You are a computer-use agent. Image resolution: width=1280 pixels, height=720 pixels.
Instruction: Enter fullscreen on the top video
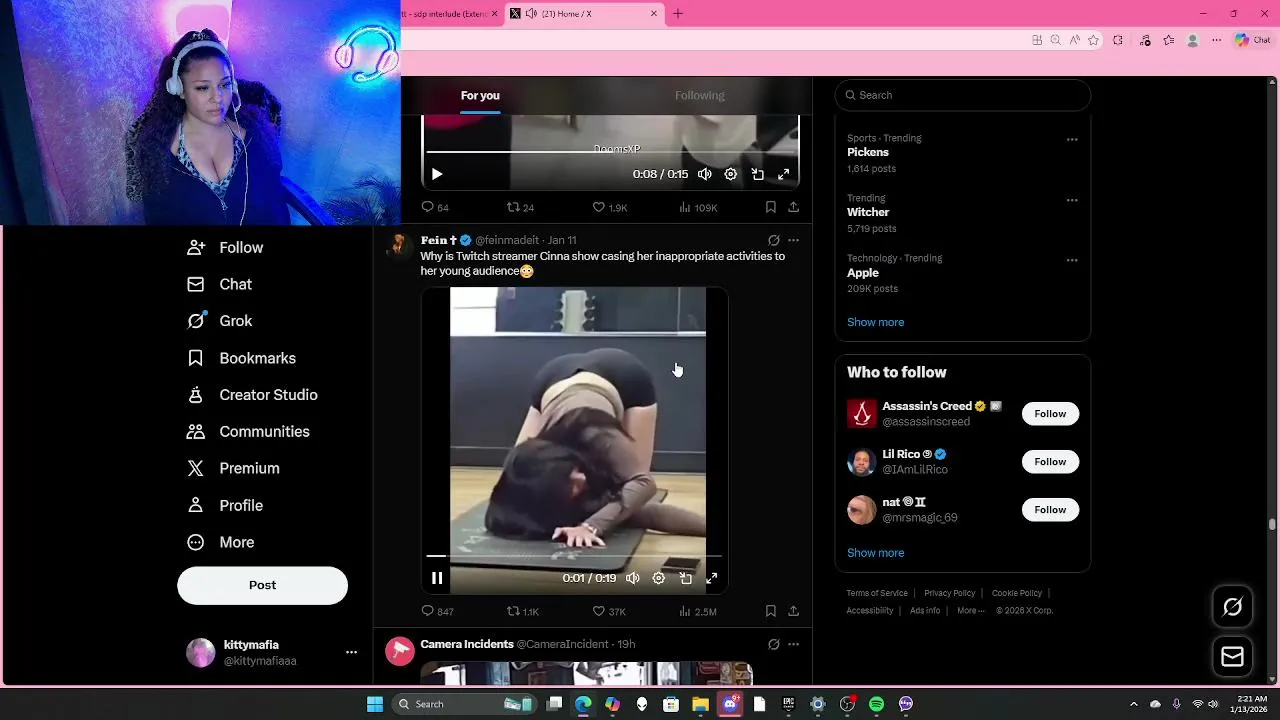(x=784, y=174)
